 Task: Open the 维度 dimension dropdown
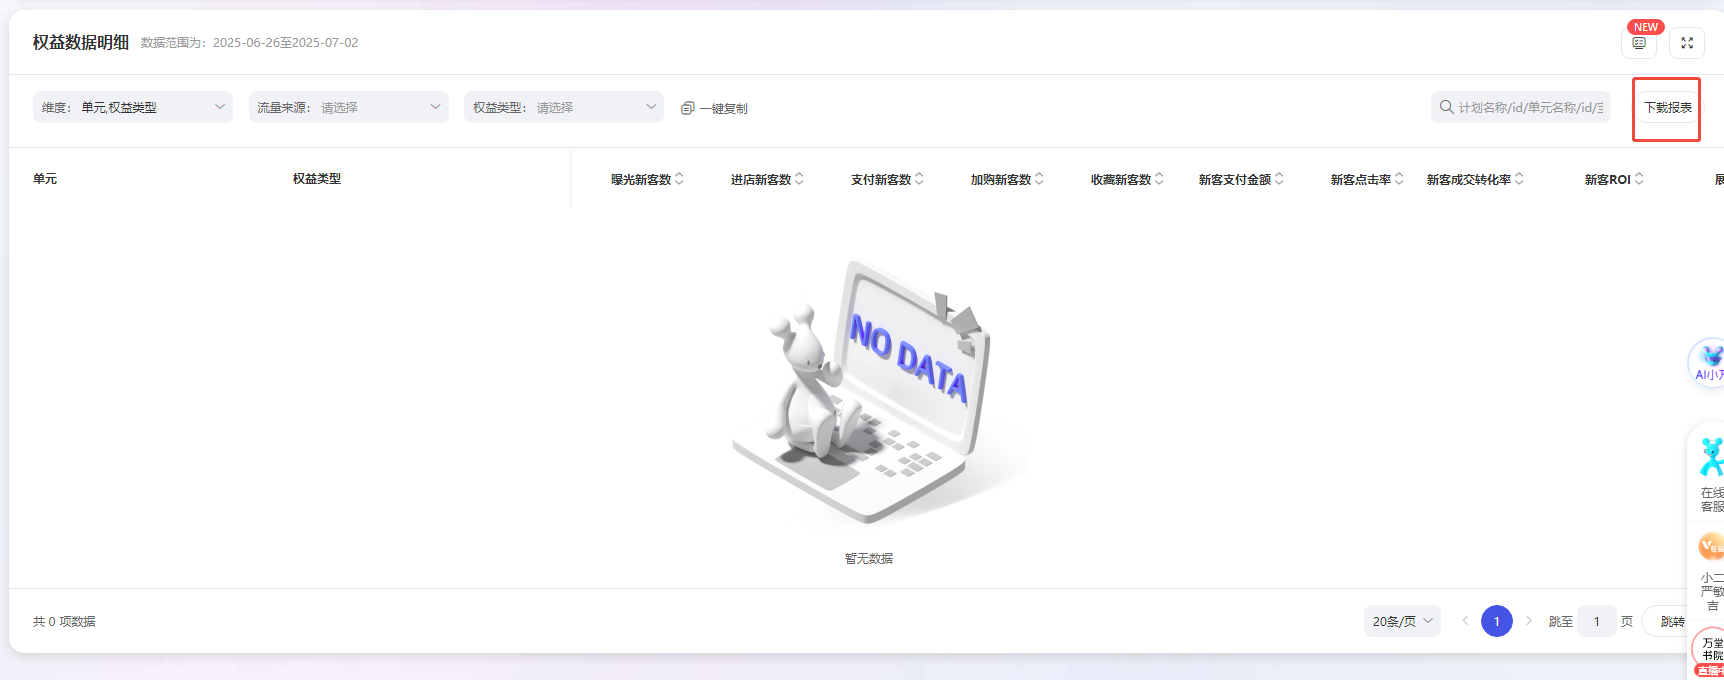[133, 107]
